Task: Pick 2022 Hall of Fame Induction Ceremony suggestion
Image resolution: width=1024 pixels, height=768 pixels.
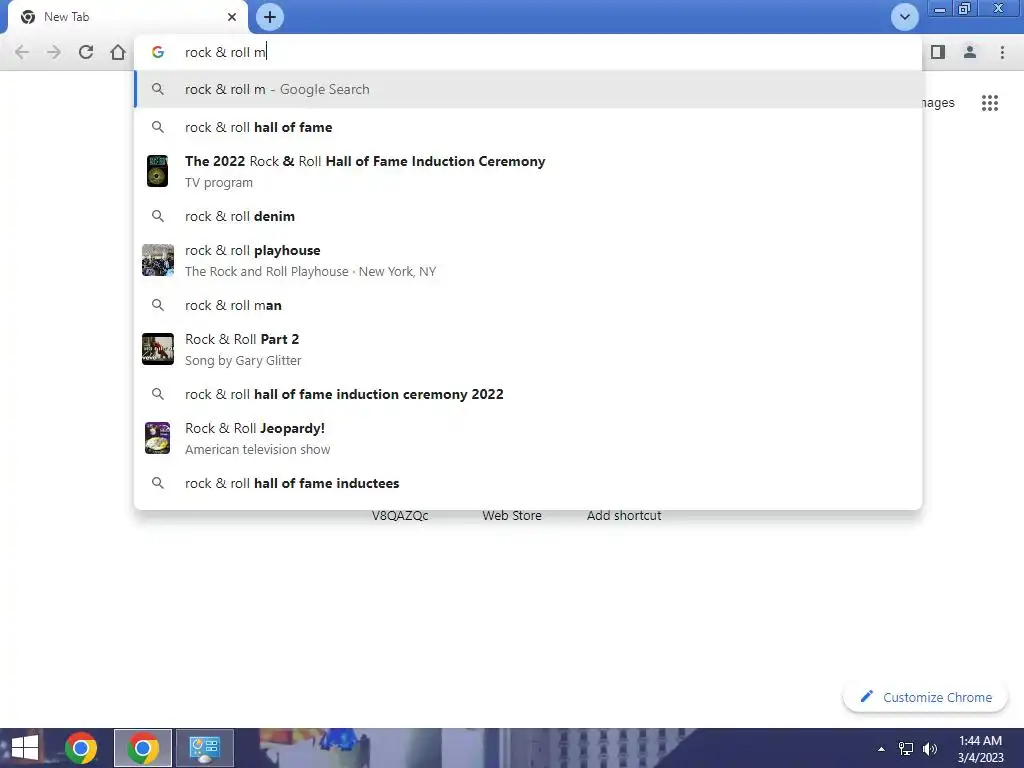Action: pos(528,171)
